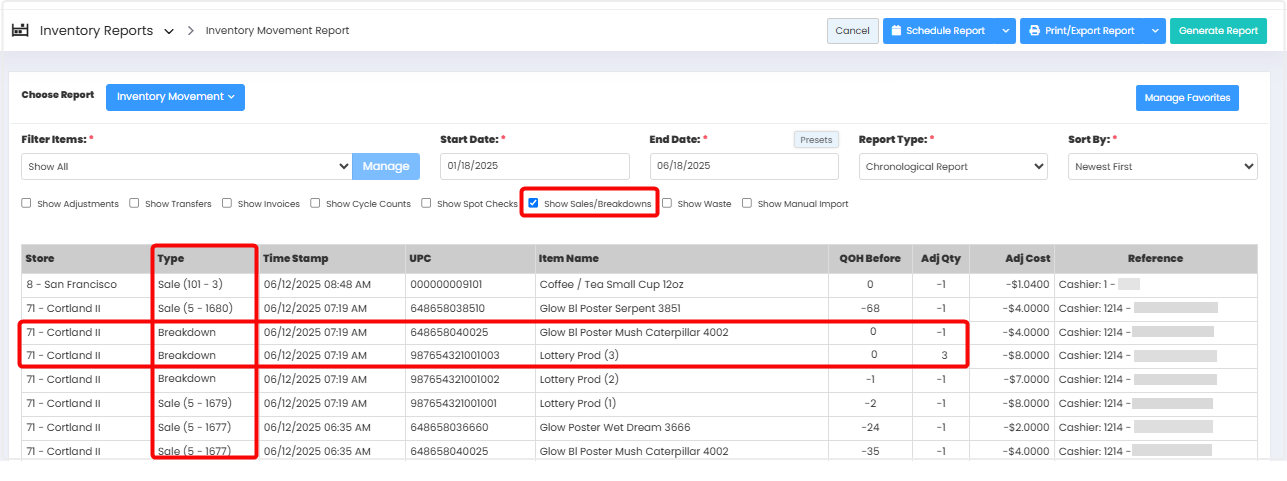
Task: Open the Print/Export Report dropdown arrow
Action: pyautogui.click(x=1155, y=31)
